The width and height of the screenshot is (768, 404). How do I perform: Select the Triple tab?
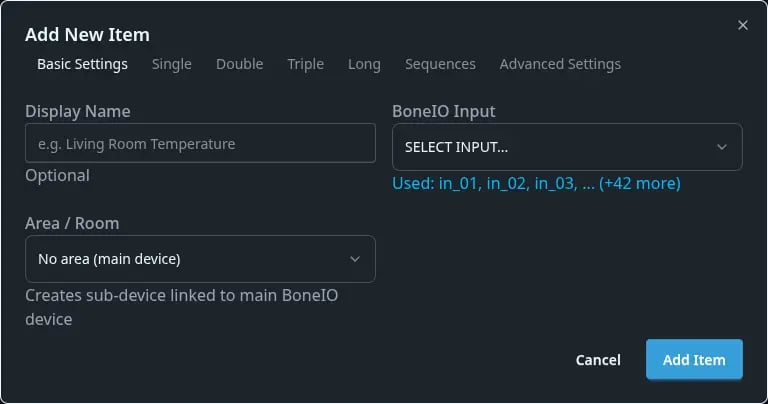[305, 64]
